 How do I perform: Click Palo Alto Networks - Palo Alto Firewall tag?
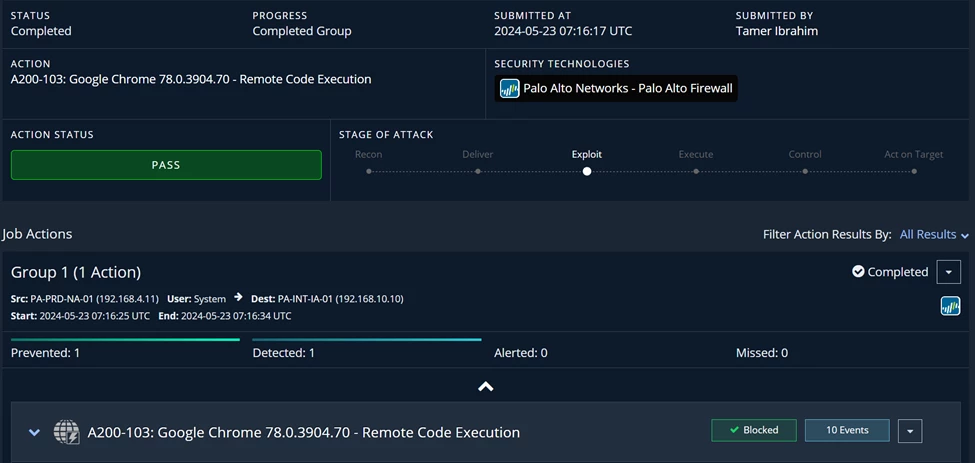(x=616, y=89)
